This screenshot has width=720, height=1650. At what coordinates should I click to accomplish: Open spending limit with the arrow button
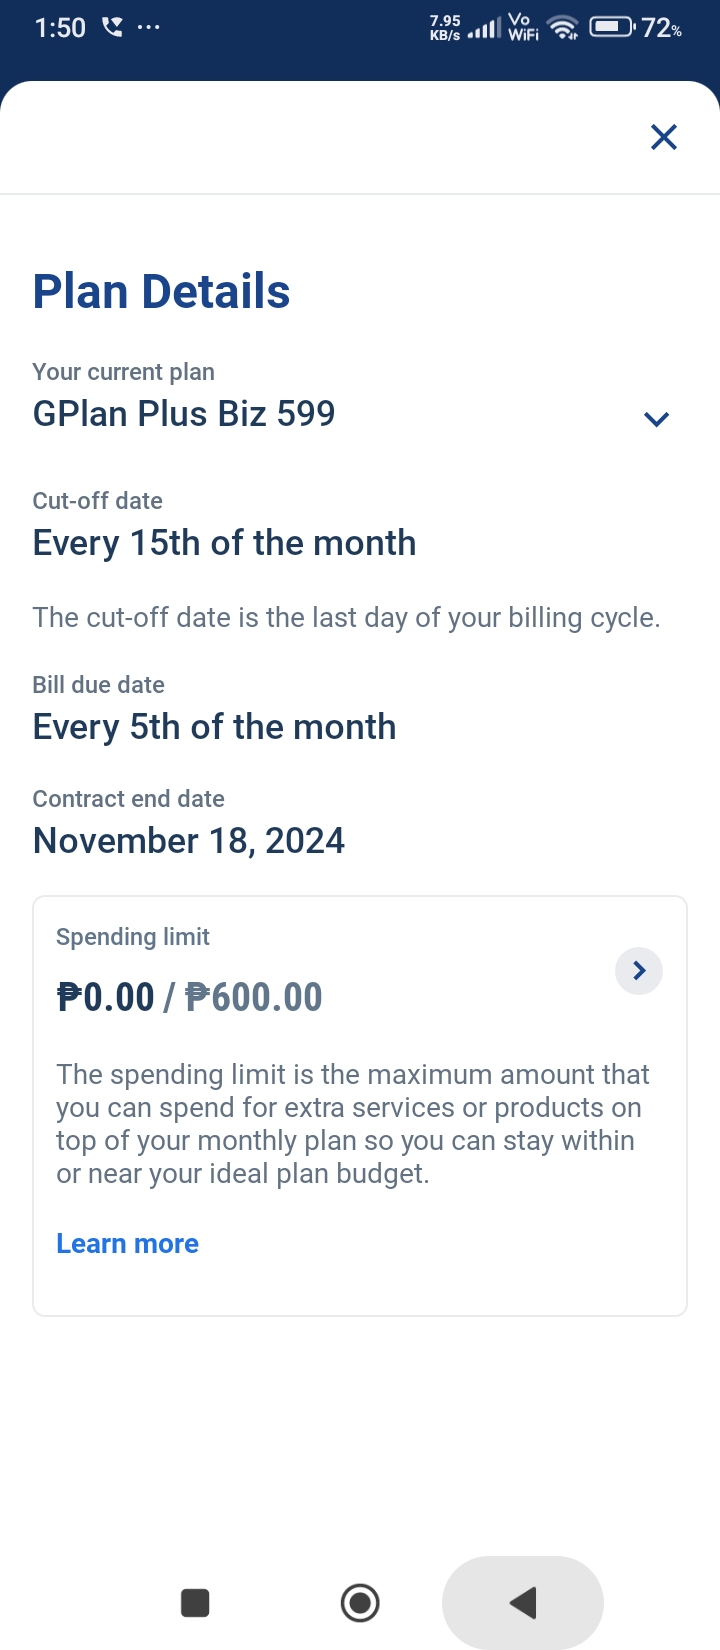(x=639, y=970)
